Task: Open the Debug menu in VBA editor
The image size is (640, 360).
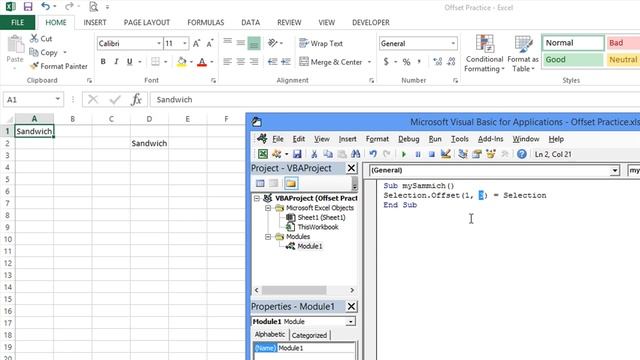Action: 409,139
